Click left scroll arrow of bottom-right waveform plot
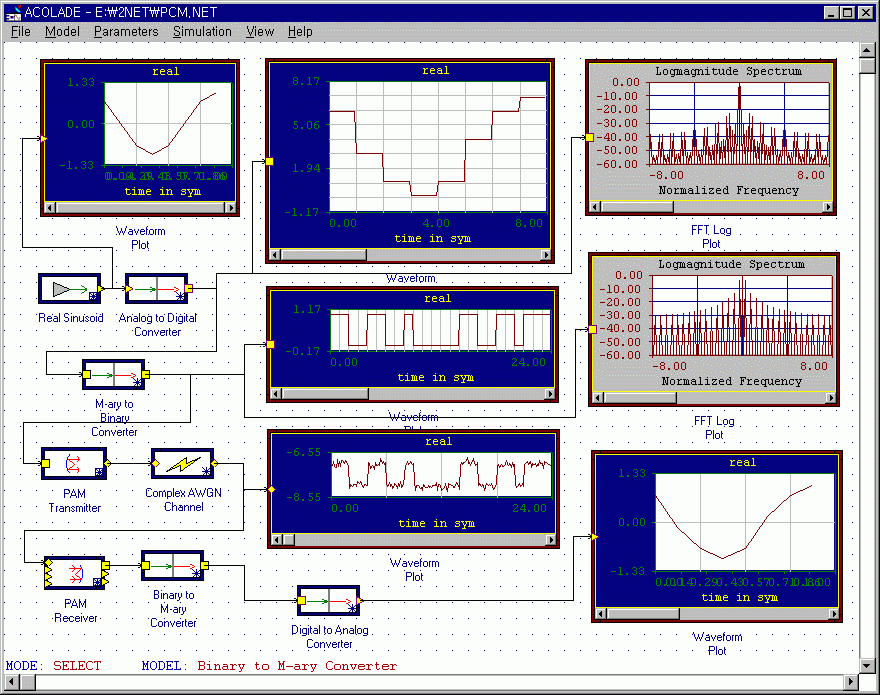Viewport: 880px width, 695px height. tap(601, 614)
